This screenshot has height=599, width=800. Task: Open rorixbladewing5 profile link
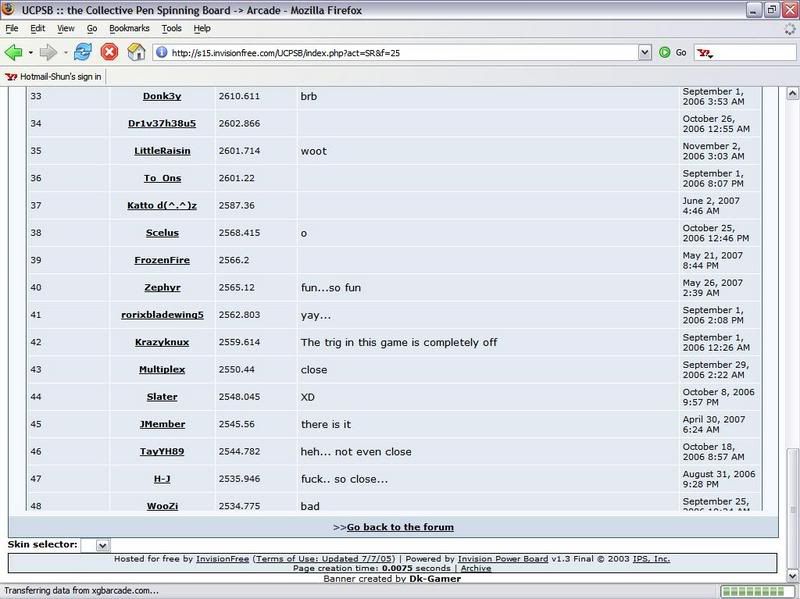tap(162, 315)
